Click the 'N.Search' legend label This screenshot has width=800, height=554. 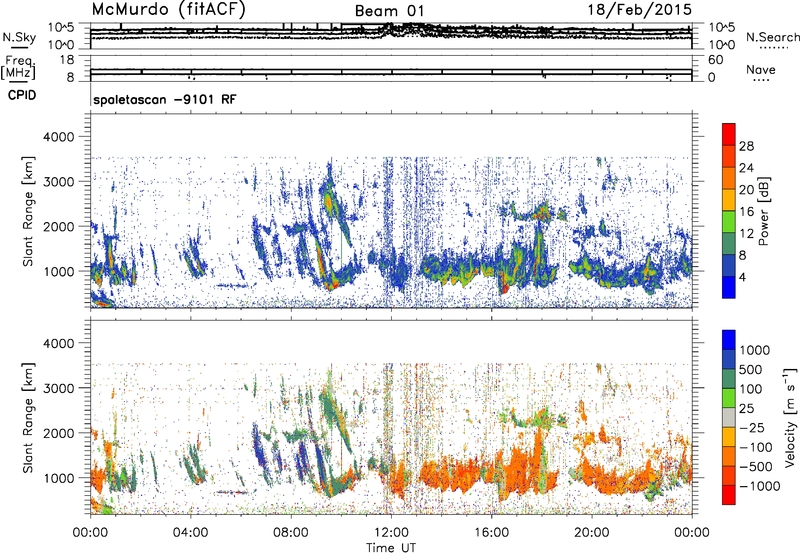(772, 37)
